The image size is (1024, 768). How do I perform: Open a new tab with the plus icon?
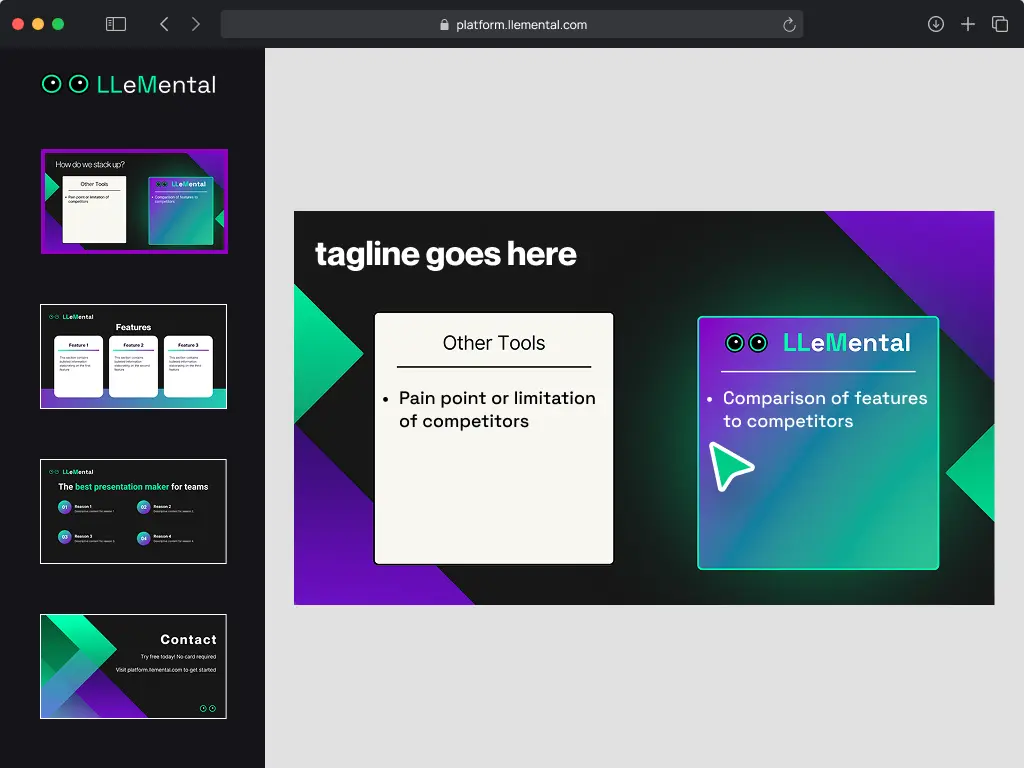point(968,23)
